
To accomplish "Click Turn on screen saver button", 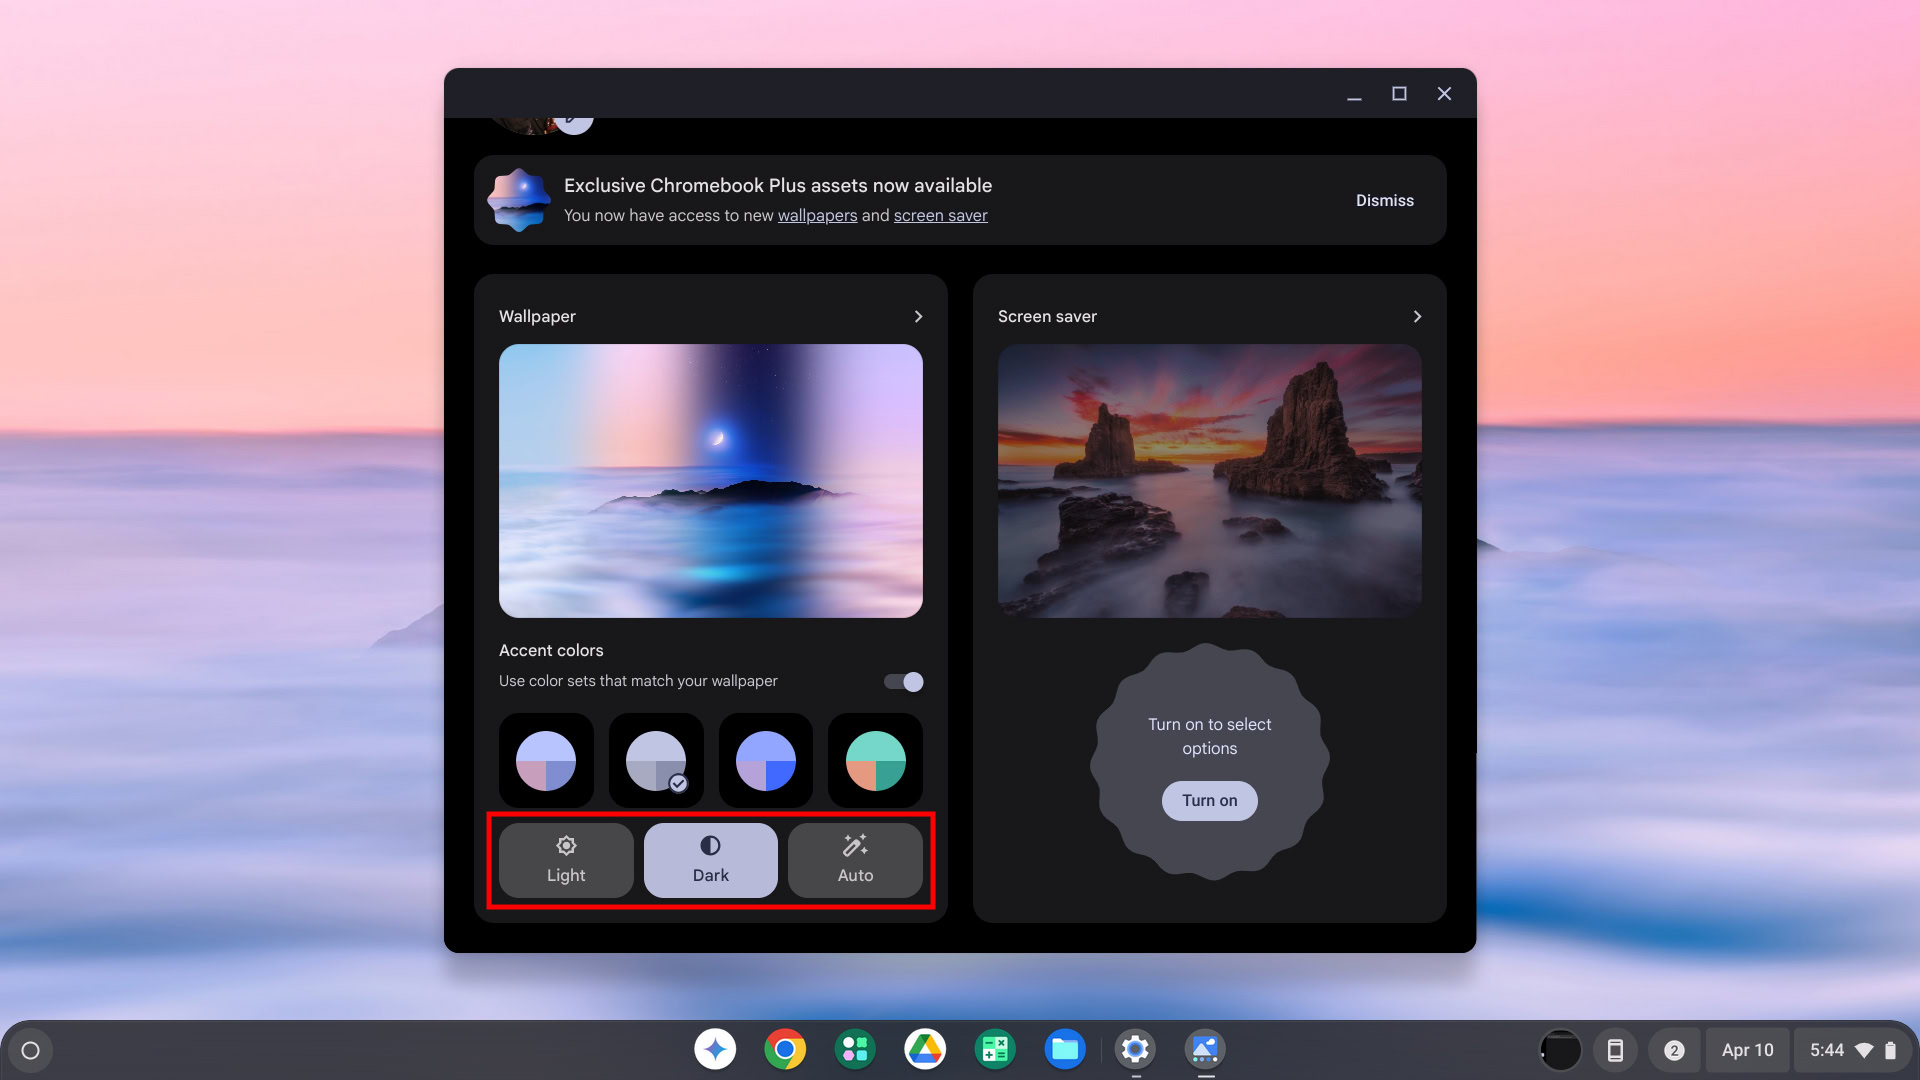I will 1209,800.
